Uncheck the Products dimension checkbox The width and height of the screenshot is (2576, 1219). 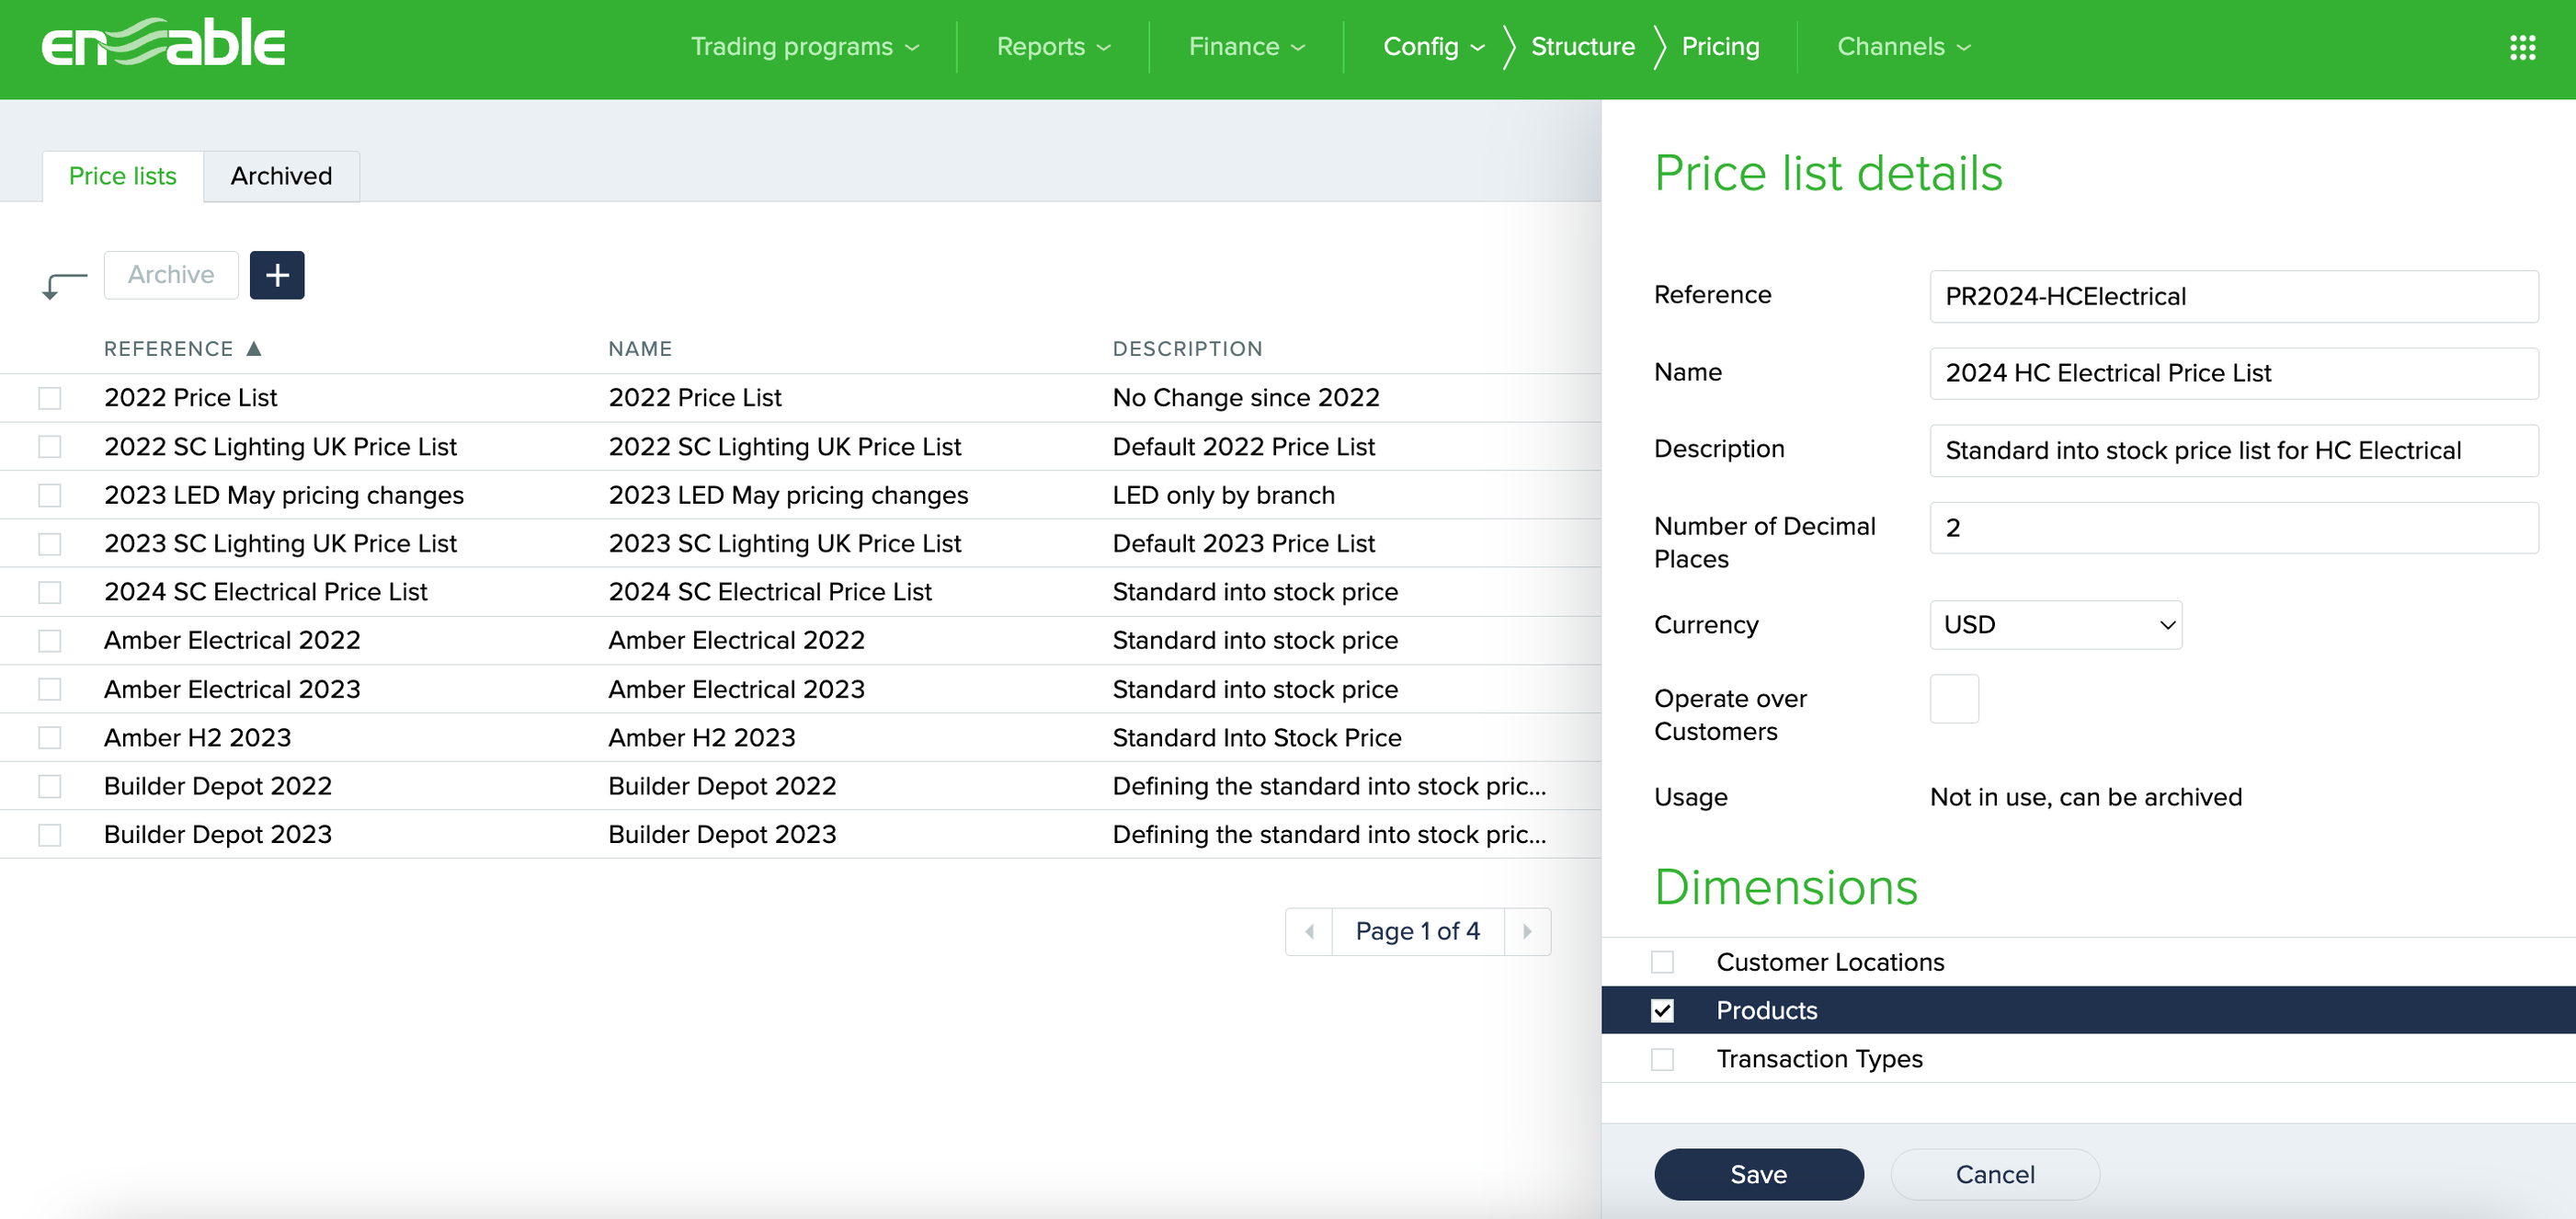(x=1662, y=1010)
